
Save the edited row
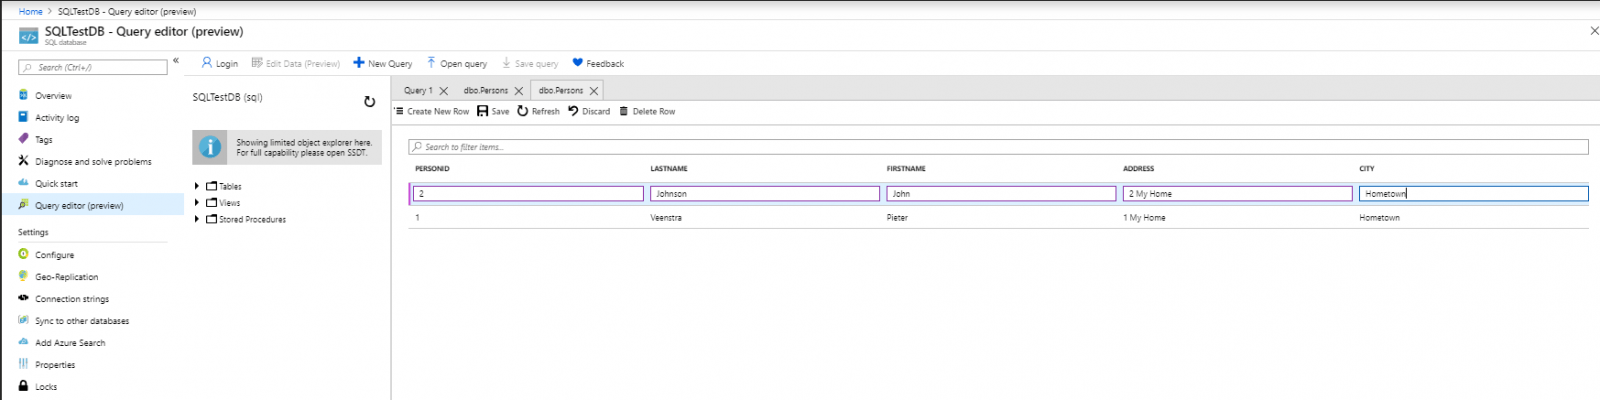pyautogui.click(x=493, y=111)
